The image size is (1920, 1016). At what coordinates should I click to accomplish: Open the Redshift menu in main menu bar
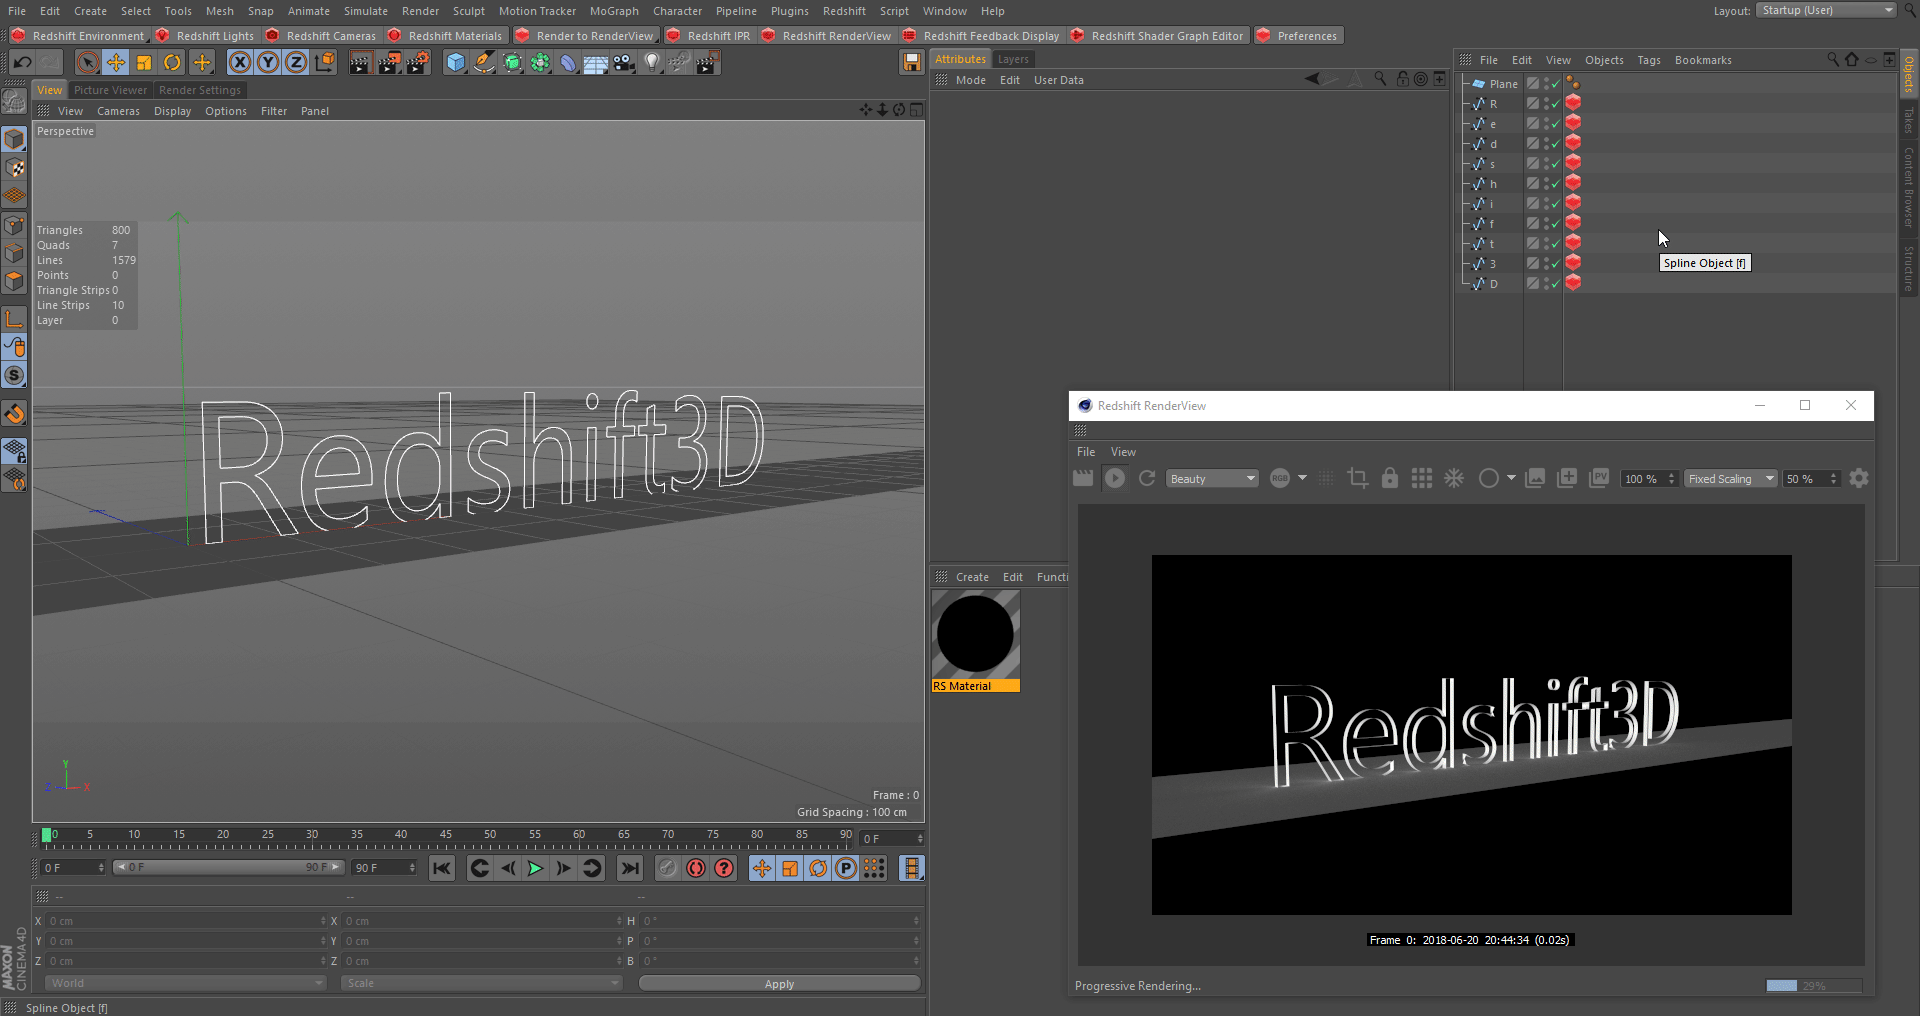tap(844, 11)
